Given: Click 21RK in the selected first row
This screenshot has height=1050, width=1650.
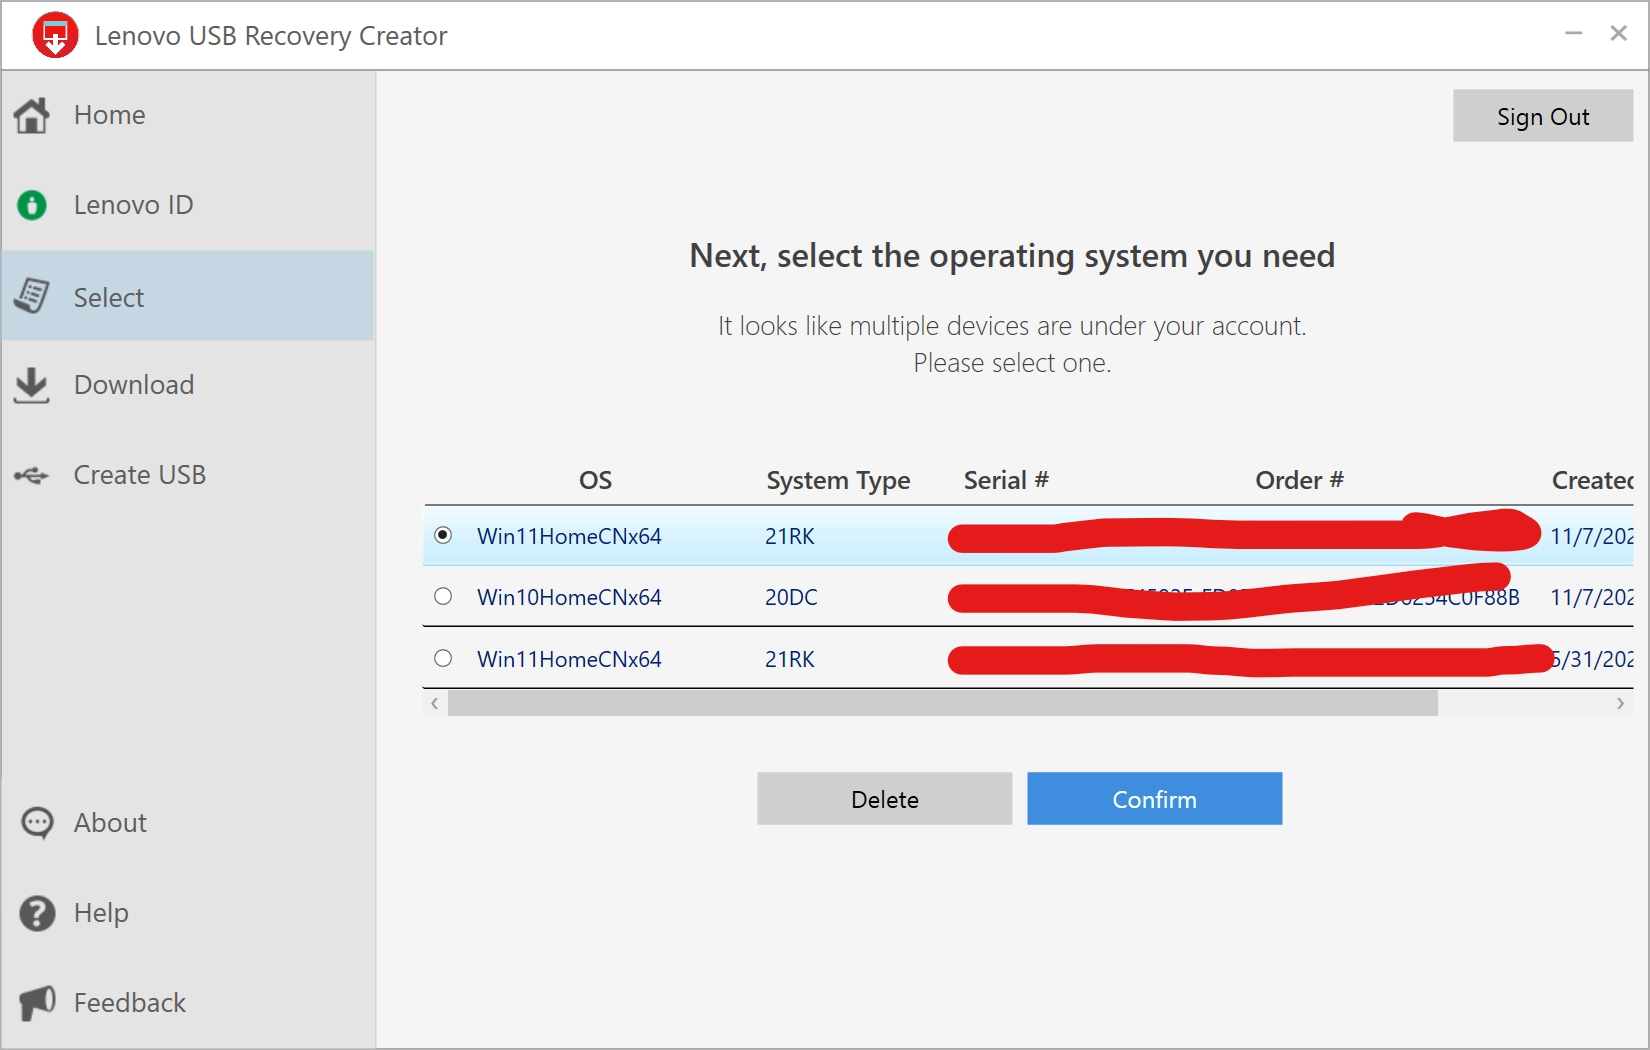Looking at the screenshot, I should point(790,536).
